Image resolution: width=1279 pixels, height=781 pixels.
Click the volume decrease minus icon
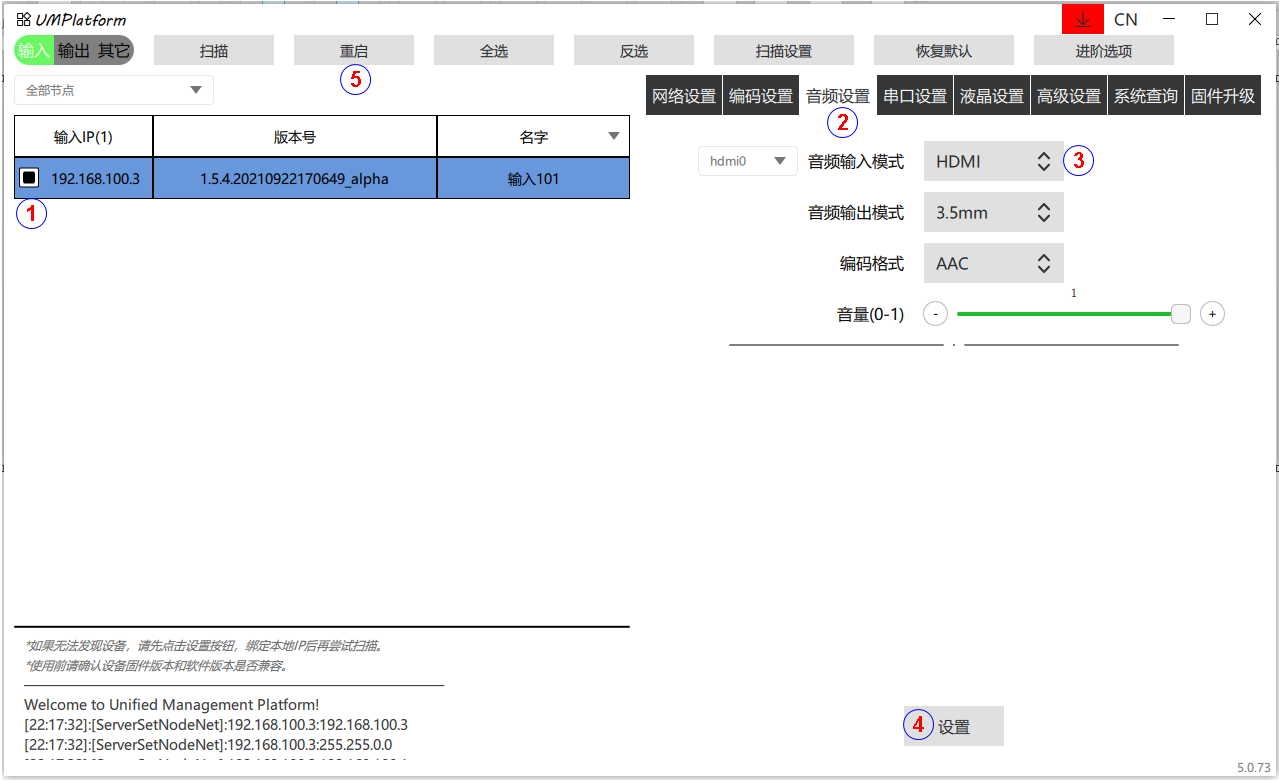(935, 314)
